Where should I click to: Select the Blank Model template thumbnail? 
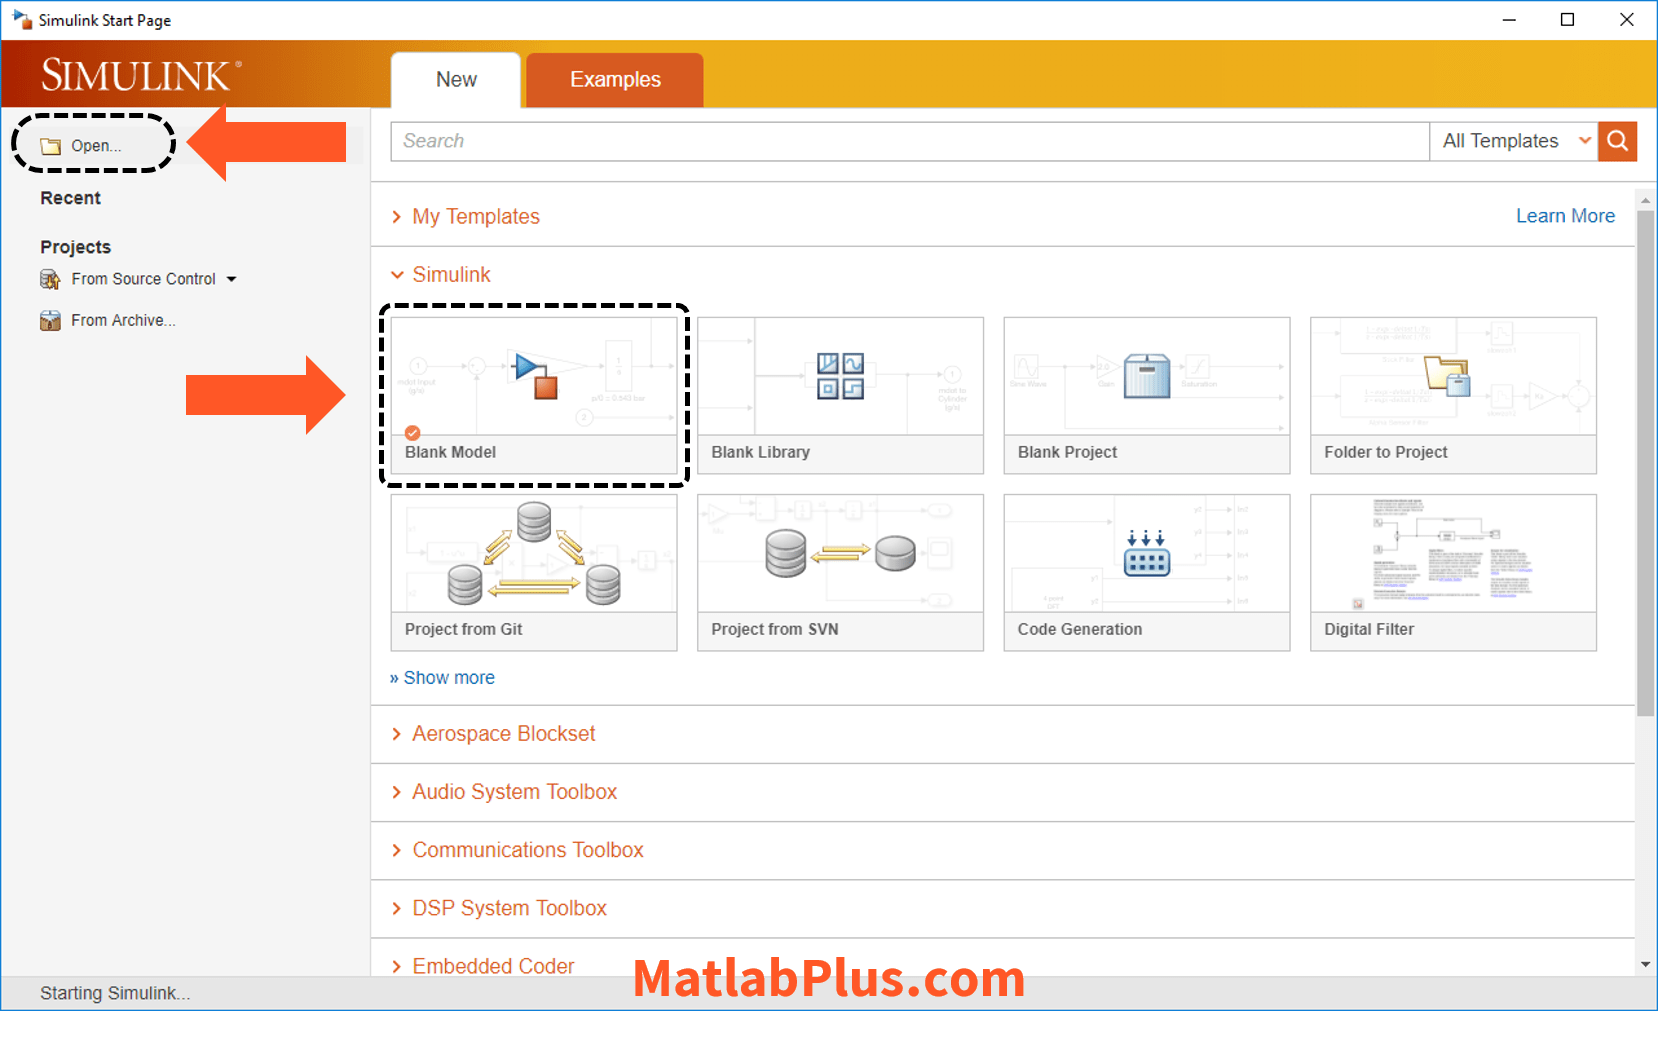point(534,377)
